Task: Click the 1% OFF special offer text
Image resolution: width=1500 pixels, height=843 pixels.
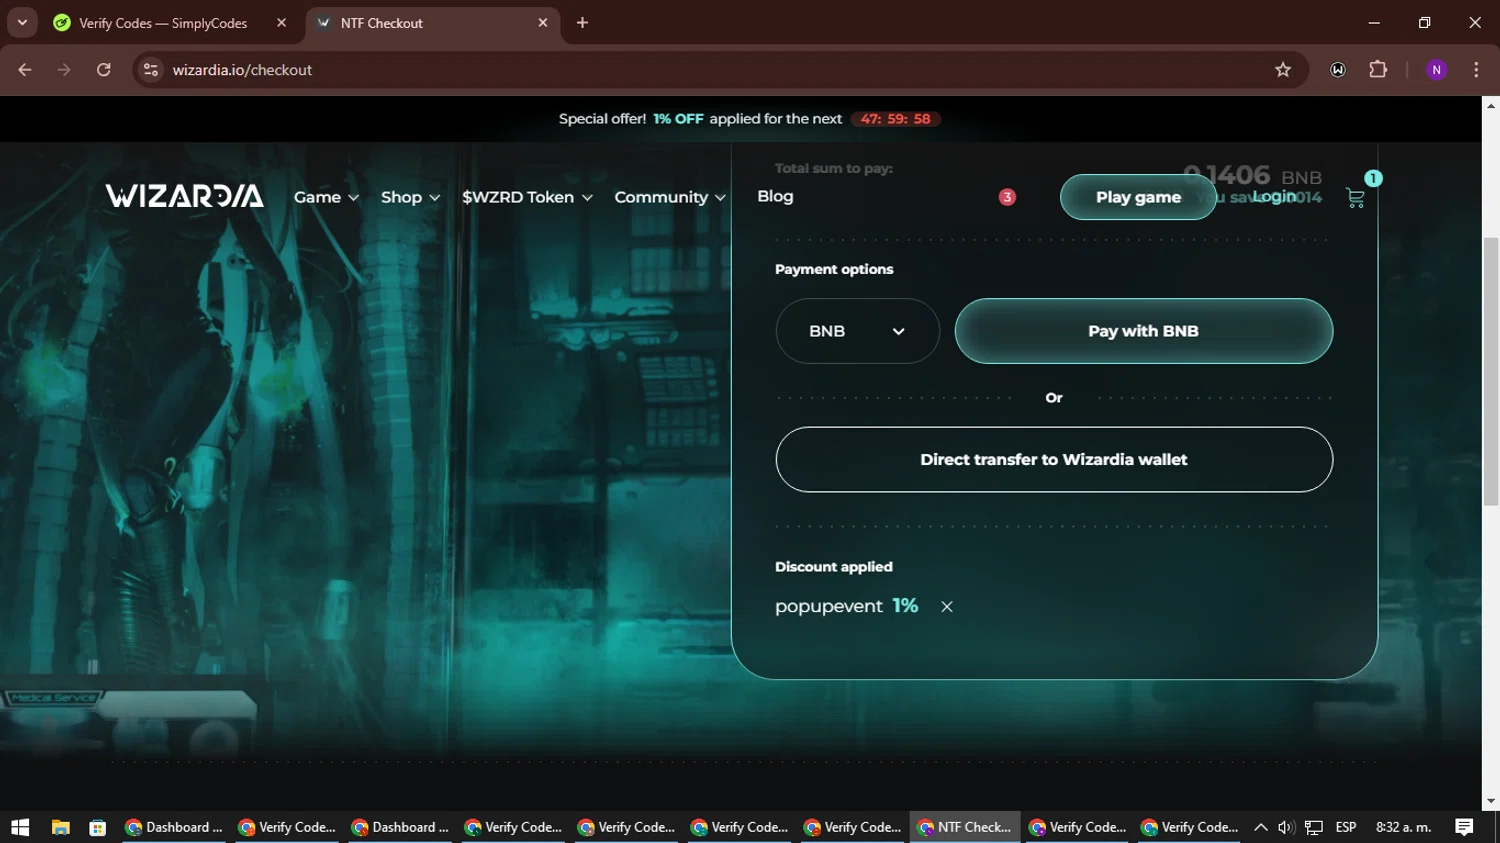Action: point(678,119)
